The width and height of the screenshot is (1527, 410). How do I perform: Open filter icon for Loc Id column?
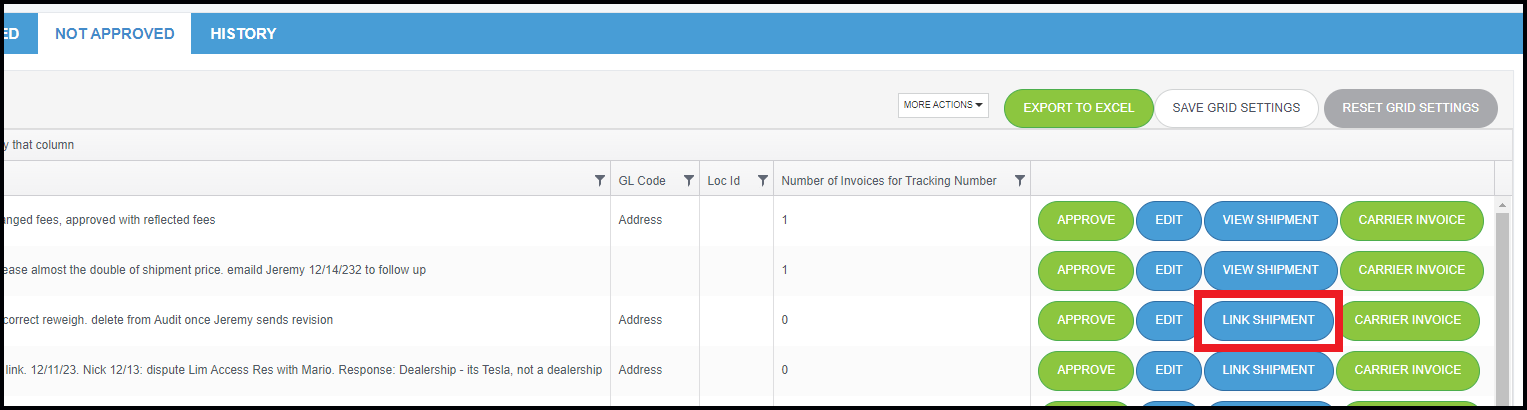pyautogui.click(x=763, y=181)
